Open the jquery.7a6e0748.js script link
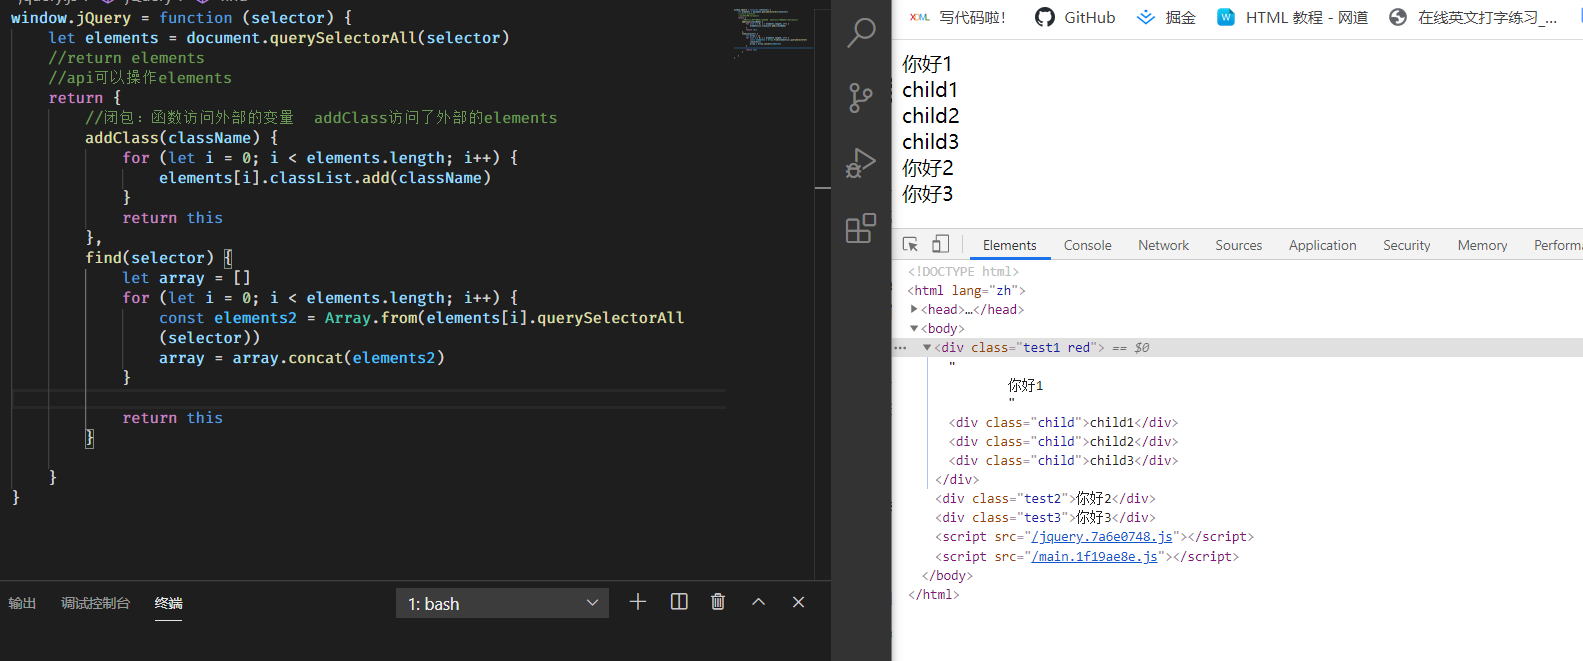Viewport: 1583px width, 661px height. coord(1101,537)
